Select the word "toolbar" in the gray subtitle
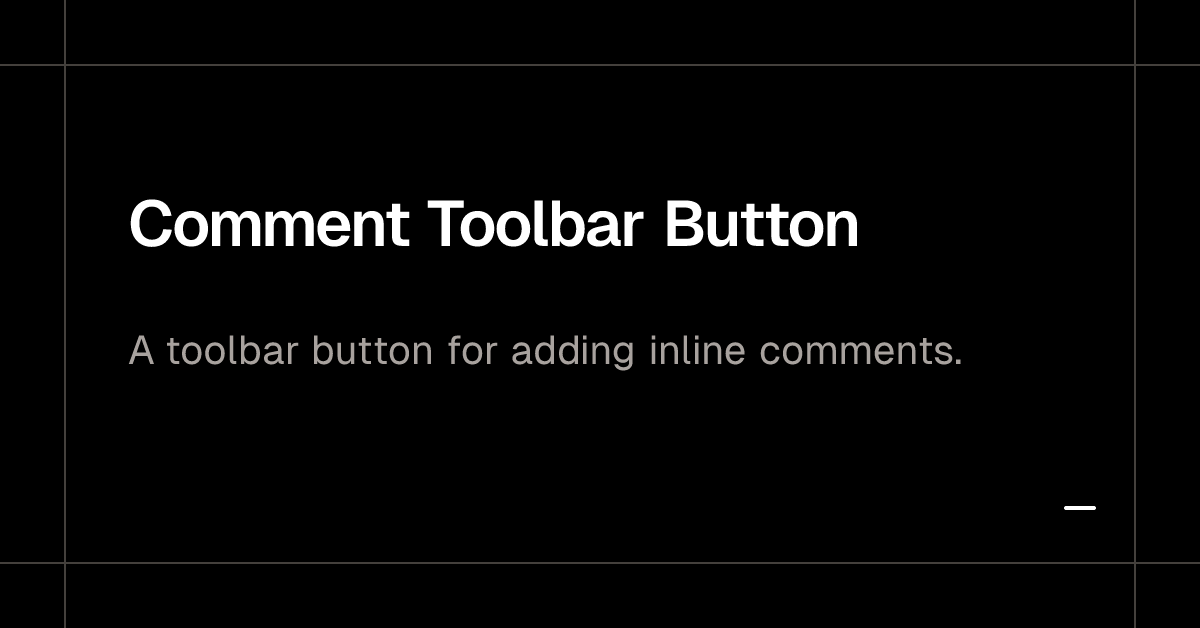The image size is (1200, 628). [x=234, y=351]
